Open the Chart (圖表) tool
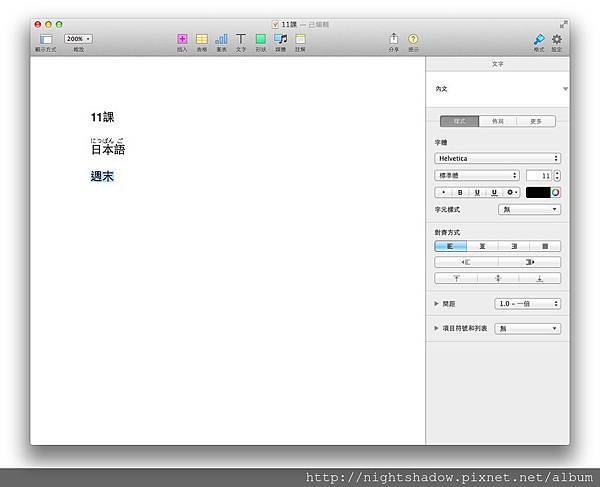The image size is (600, 487). click(221, 39)
